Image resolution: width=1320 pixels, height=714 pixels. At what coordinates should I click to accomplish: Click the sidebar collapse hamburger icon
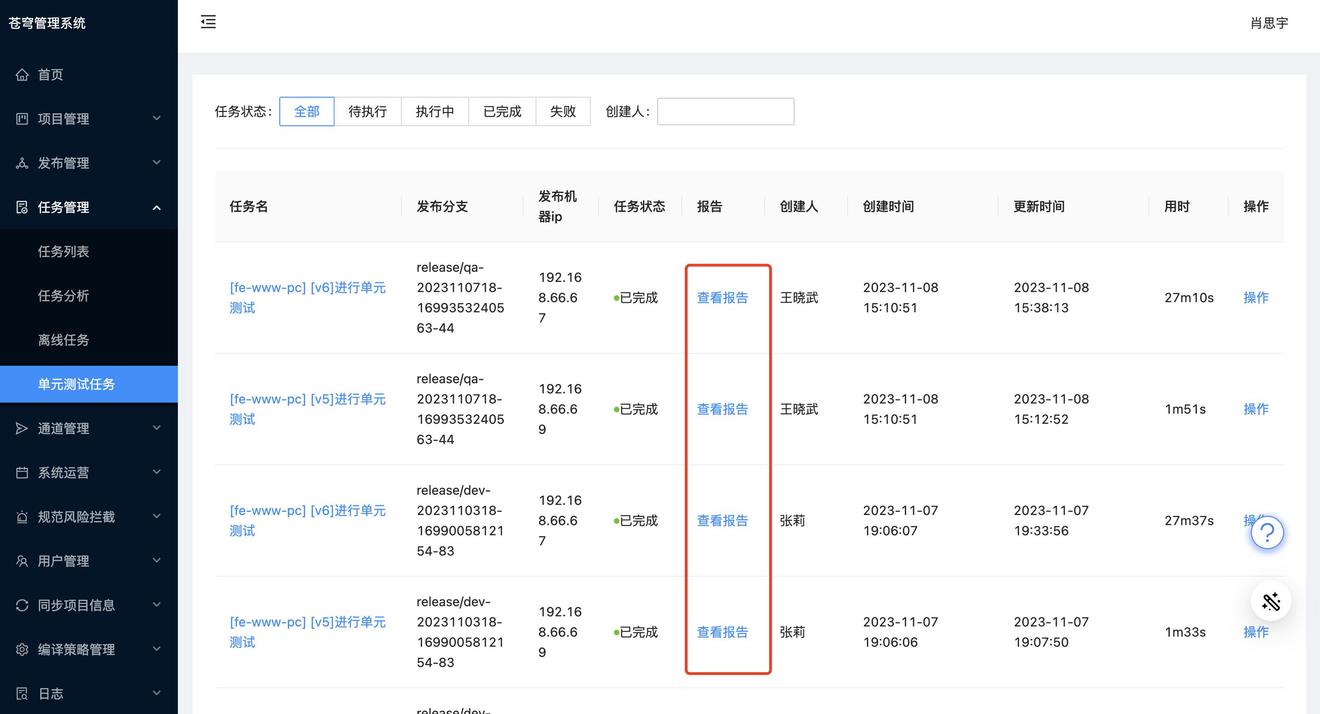point(208,22)
